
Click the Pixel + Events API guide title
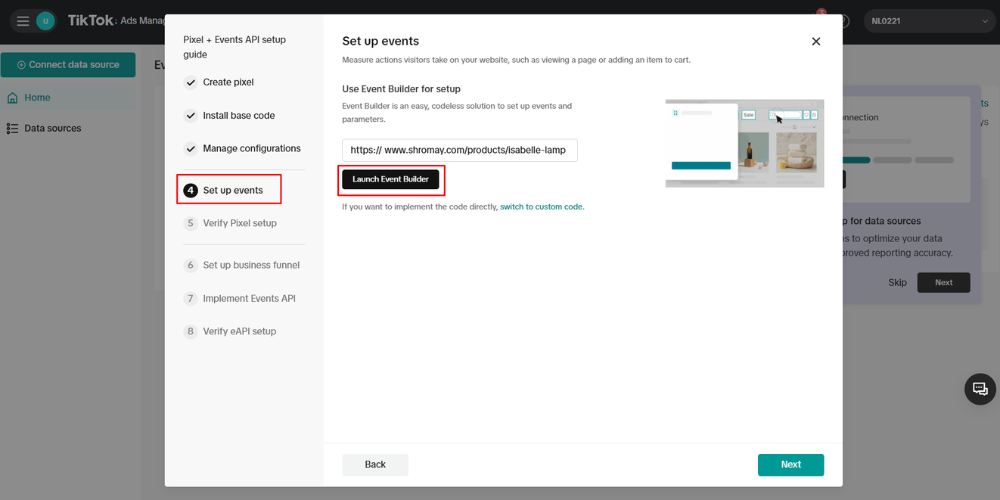[235, 47]
